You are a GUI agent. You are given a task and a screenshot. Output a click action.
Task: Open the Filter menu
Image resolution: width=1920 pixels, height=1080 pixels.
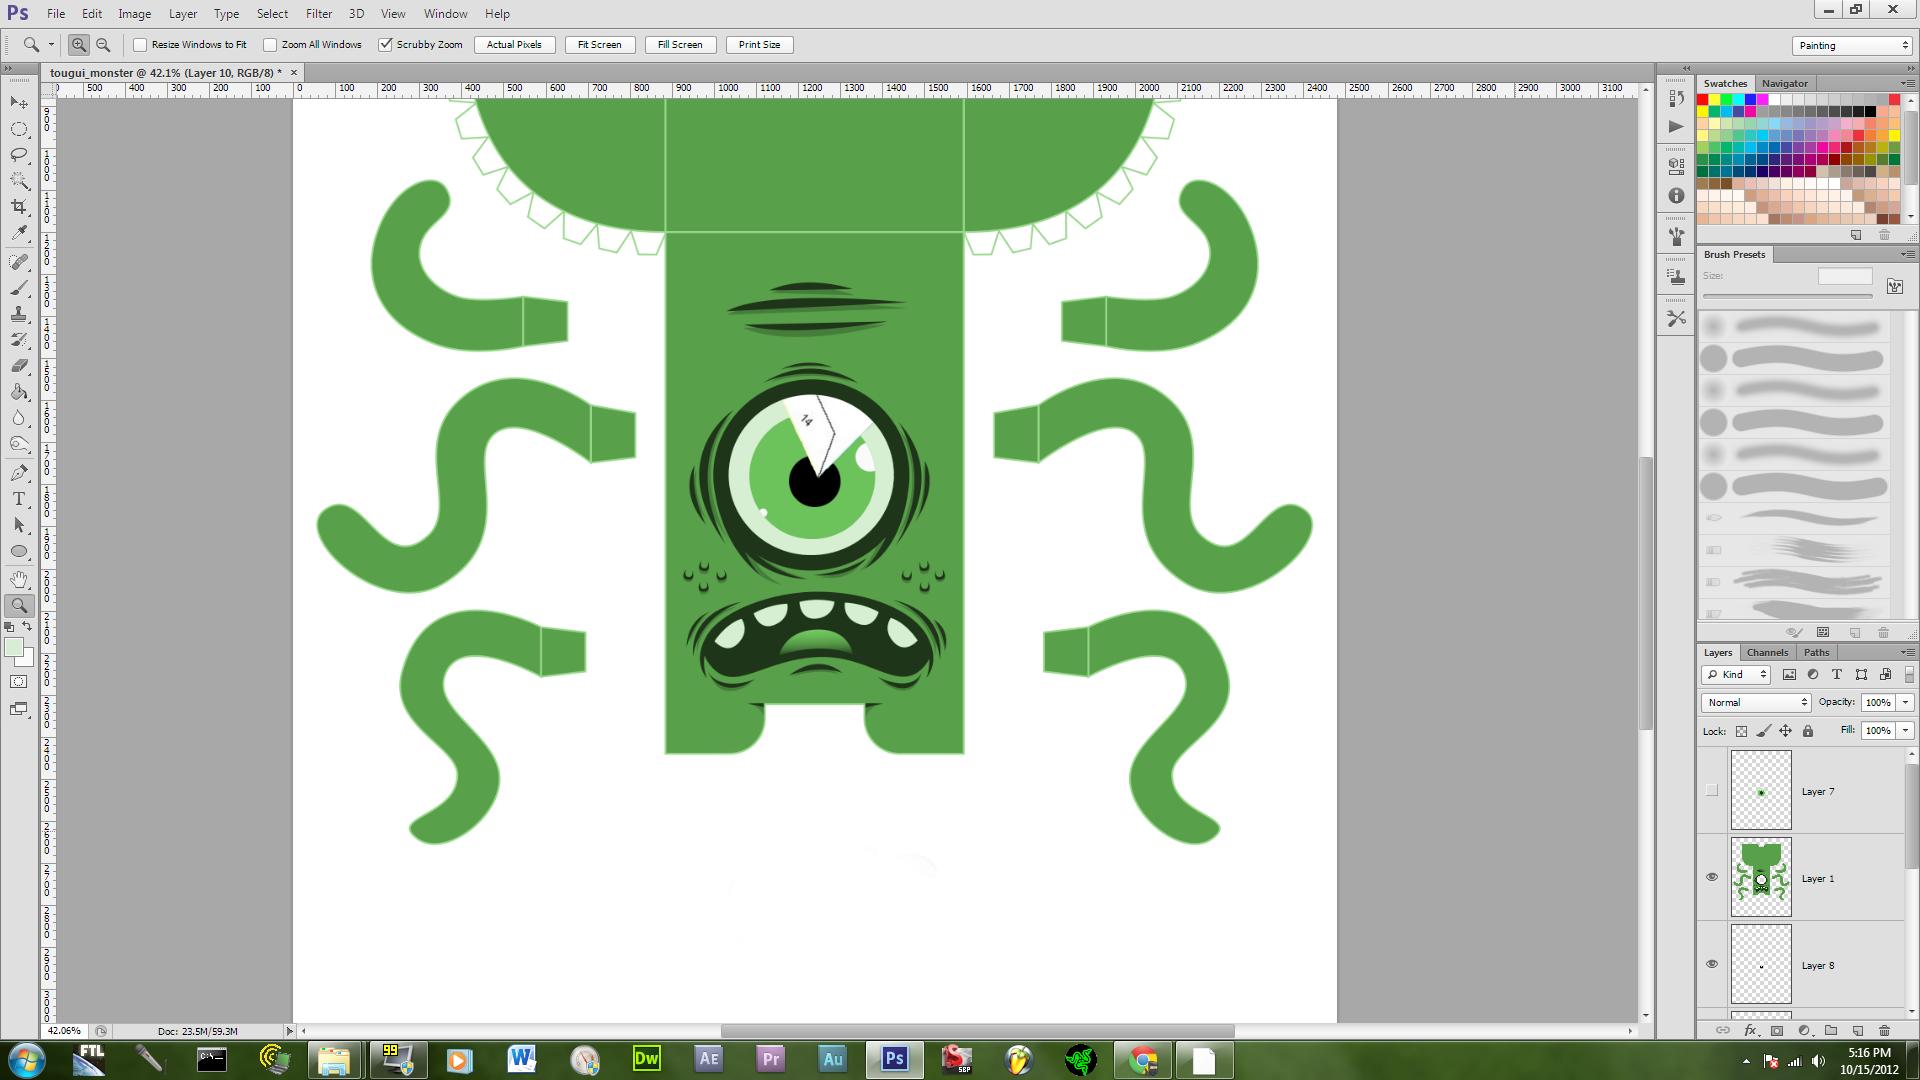[x=319, y=14]
